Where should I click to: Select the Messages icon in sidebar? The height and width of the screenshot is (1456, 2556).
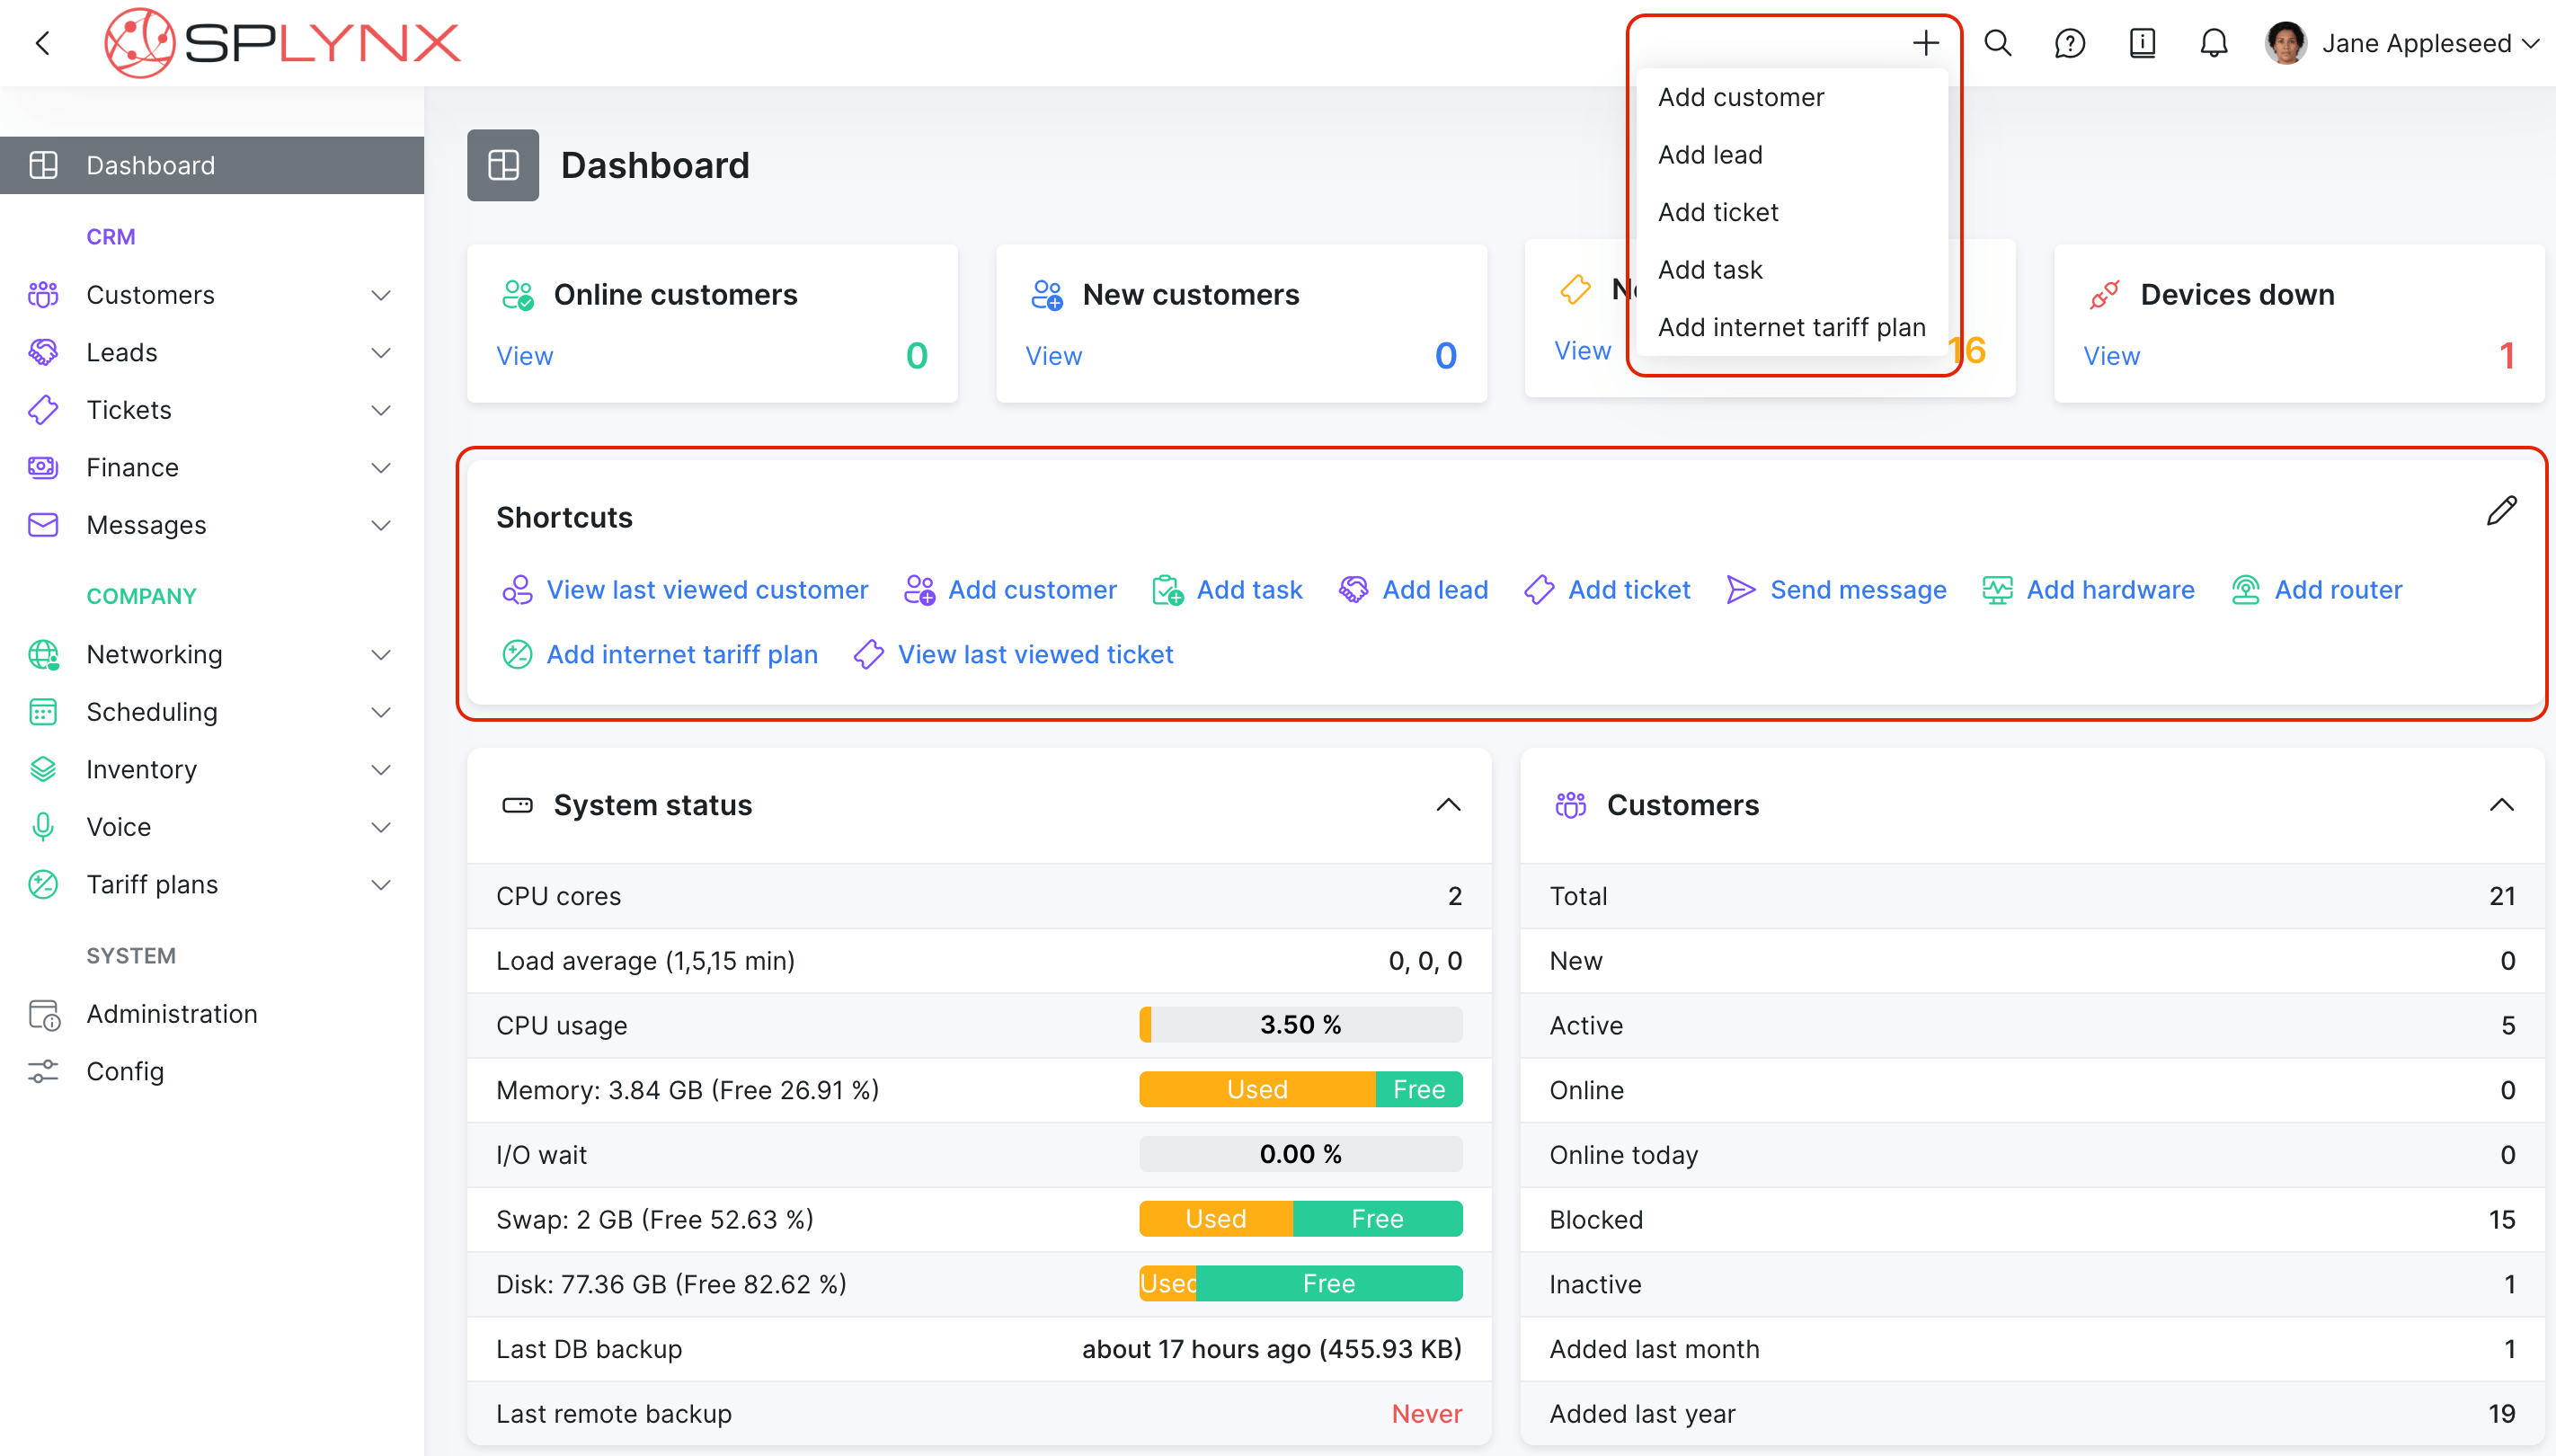(x=42, y=524)
